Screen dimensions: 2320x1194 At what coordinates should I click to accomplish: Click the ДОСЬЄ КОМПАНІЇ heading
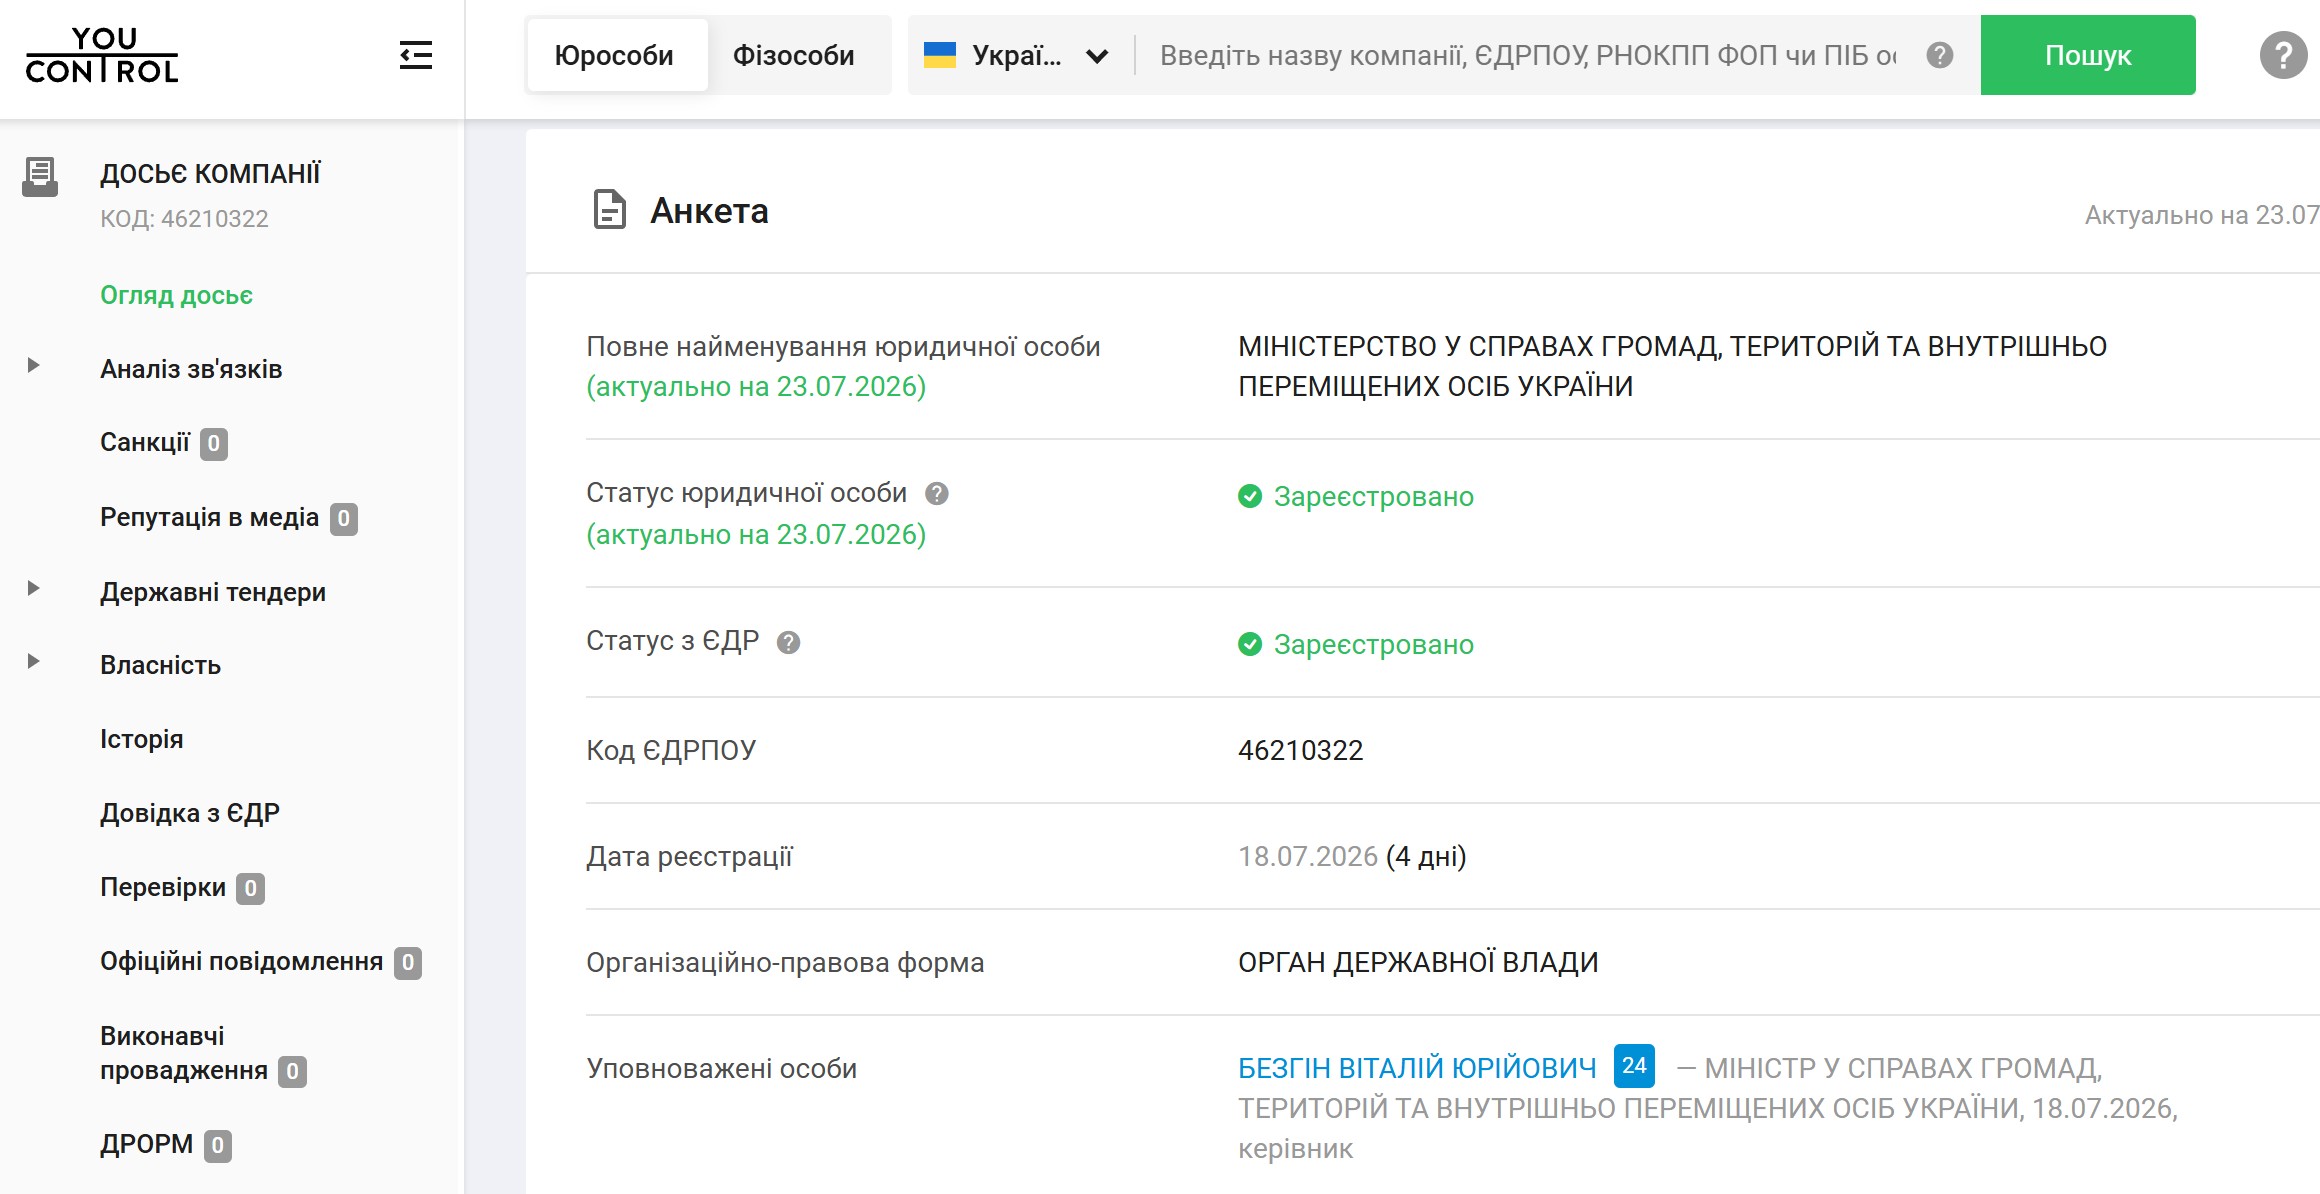point(210,174)
